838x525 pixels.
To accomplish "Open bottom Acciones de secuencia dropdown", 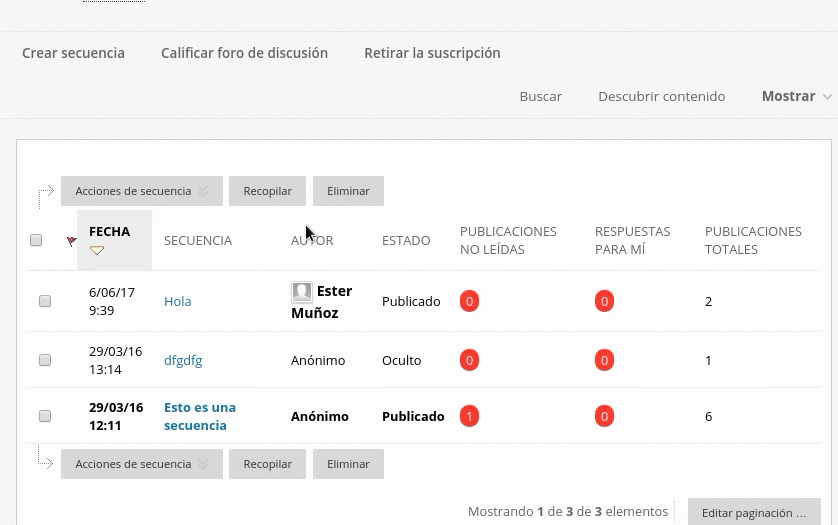I will pyautogui.click(x=141, y=464).
